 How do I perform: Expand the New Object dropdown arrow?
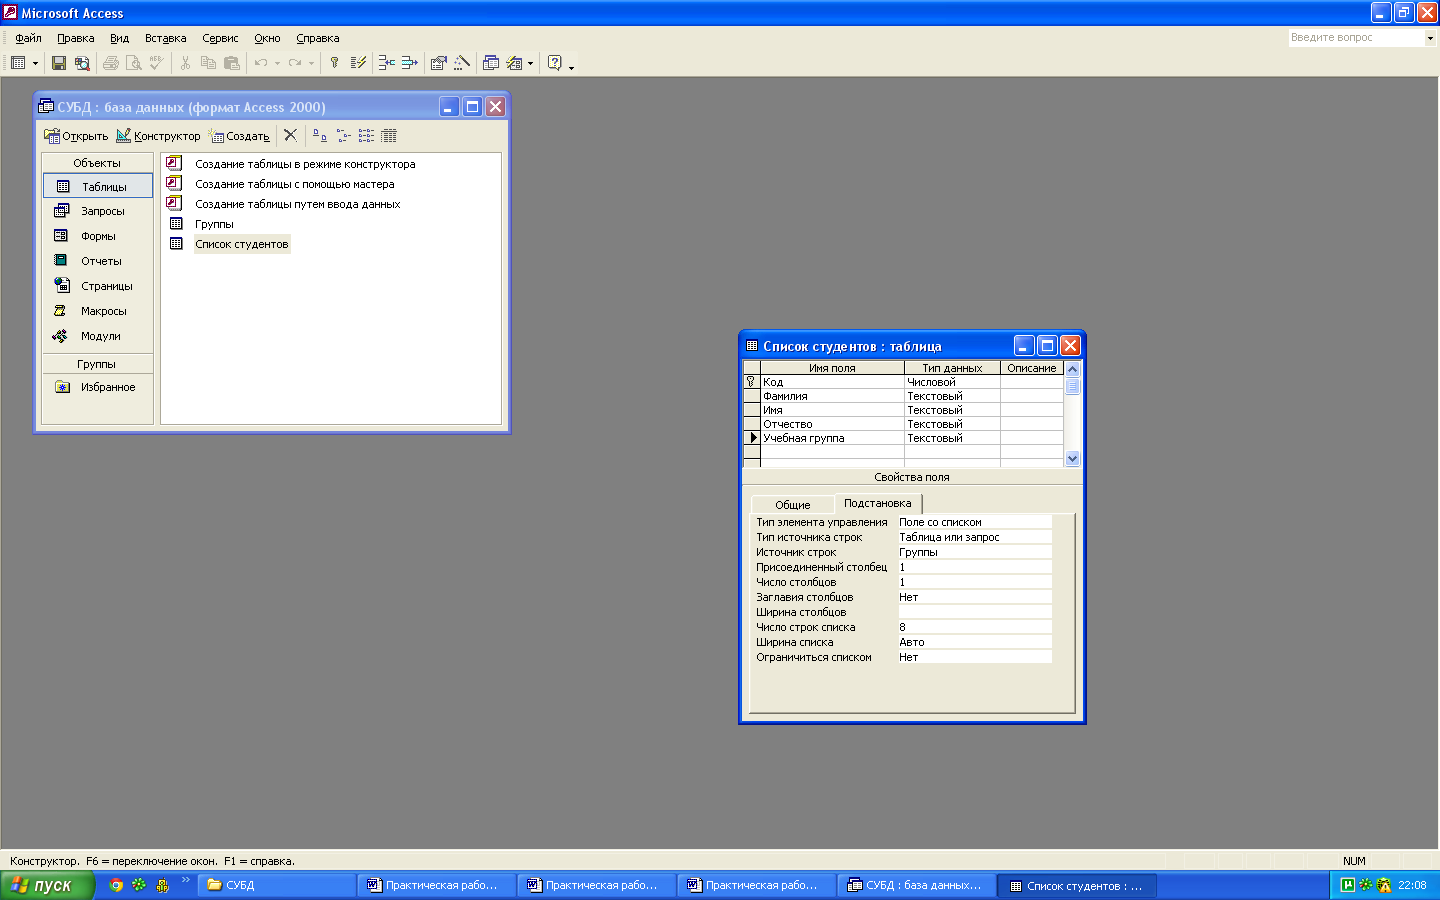[x=530, y=63]
